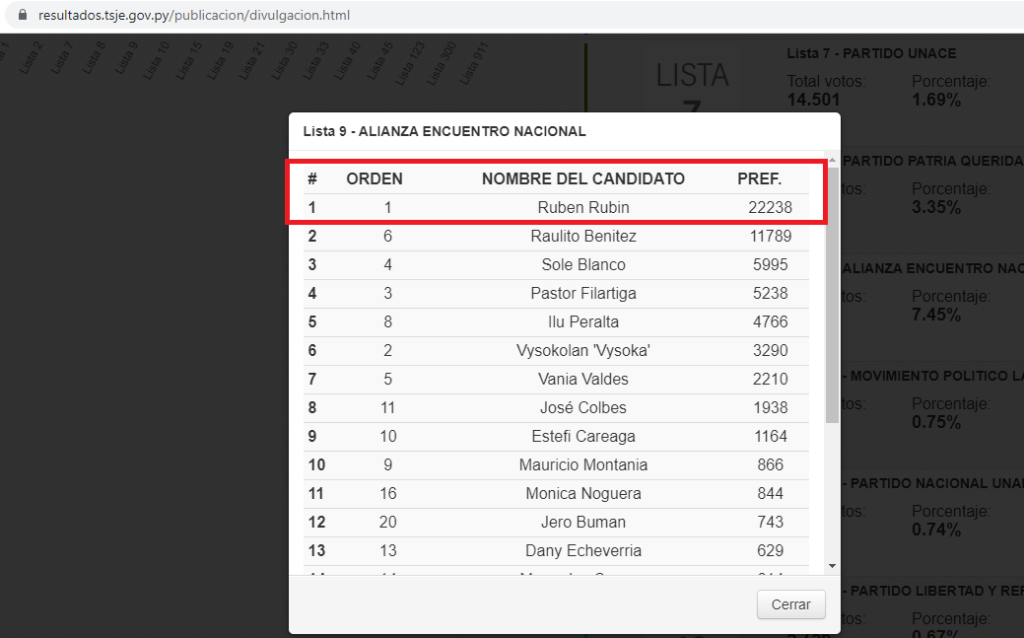Click the modal title Lista 9 - ALIANZA ENCUENTRO NACIONAL
Viewport: 1024px width, 638px height.
click(x=444, y=131)
